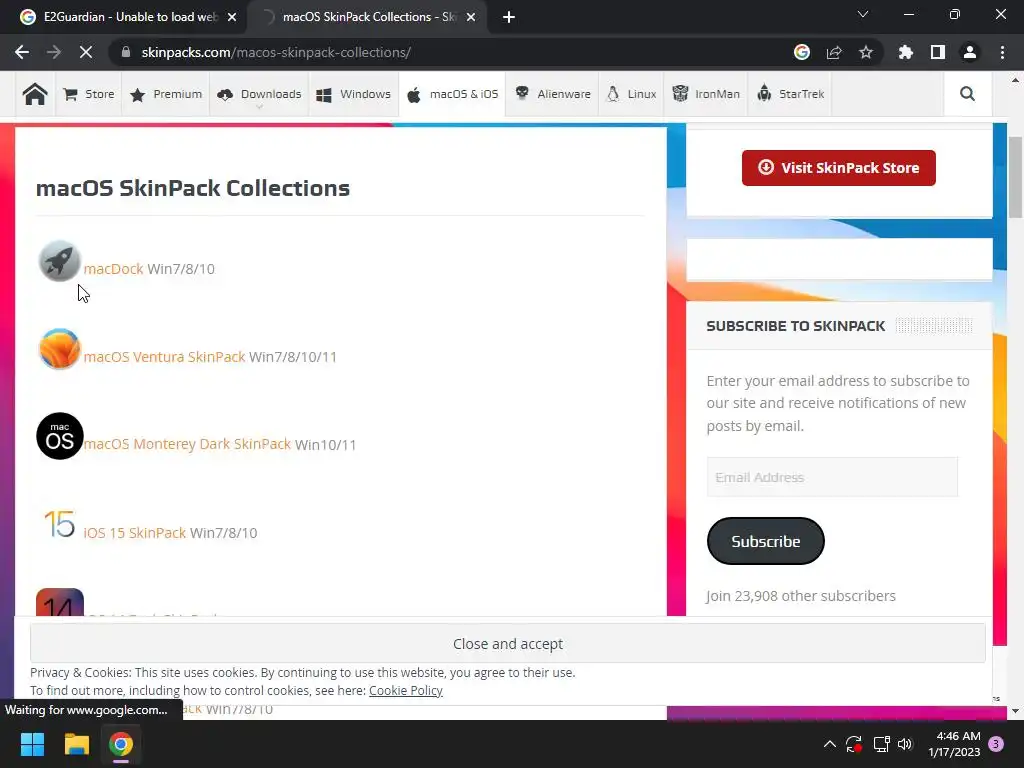Open Chrome three-dot menu
The width and height of the screenshot is (1024, 768).
point(1002,52)
